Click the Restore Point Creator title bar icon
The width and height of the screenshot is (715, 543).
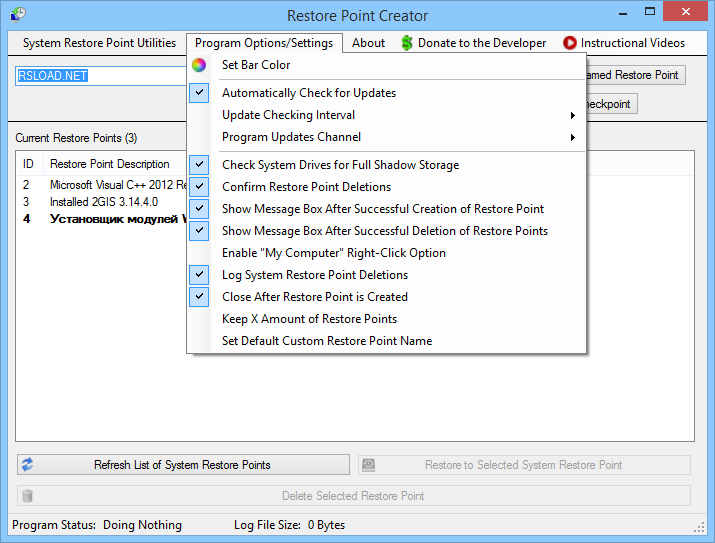(18, 15)
